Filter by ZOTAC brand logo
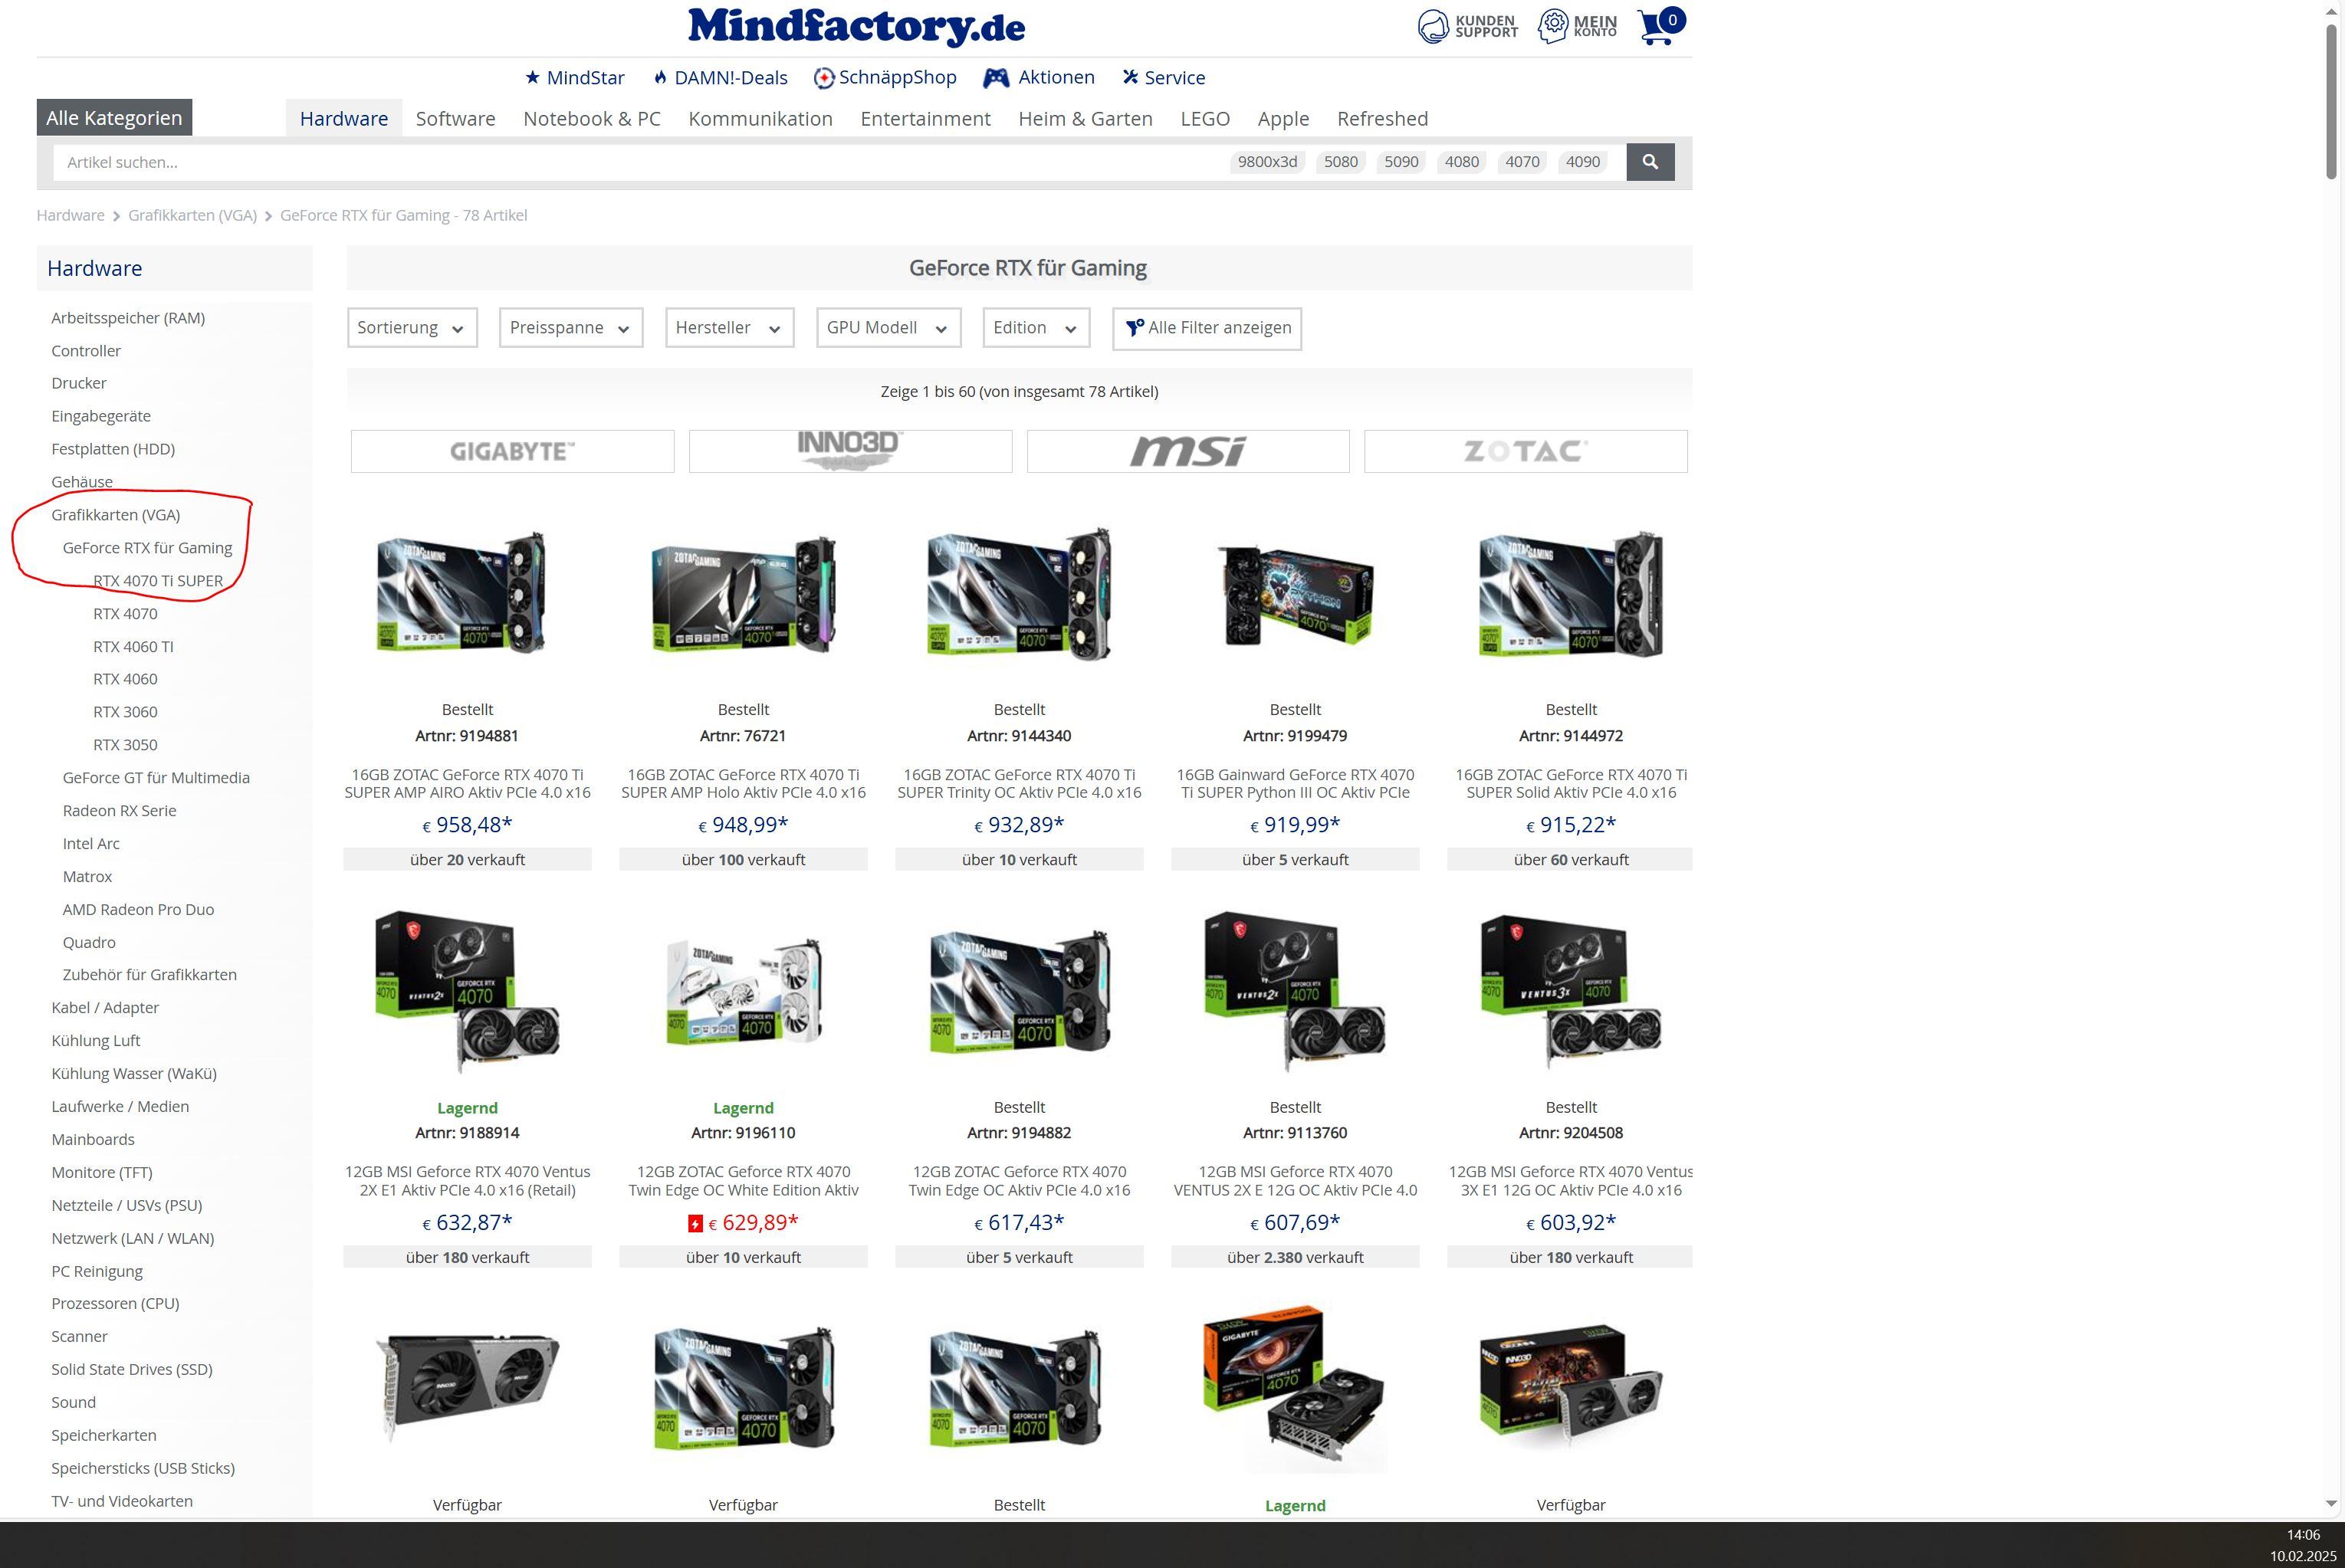Image resolution: width=2345 pixels, height=1568 pixels. [x=1526, y=451]
